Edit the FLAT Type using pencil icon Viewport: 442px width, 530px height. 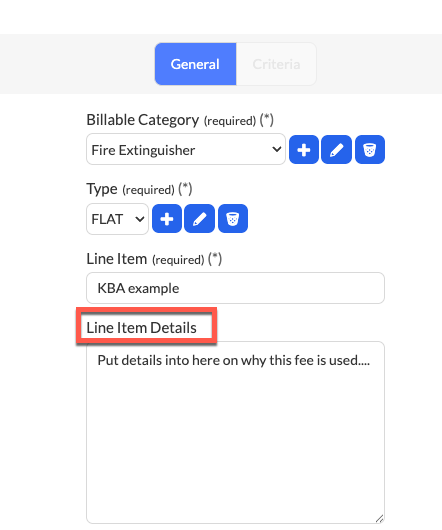click(199, 219)
